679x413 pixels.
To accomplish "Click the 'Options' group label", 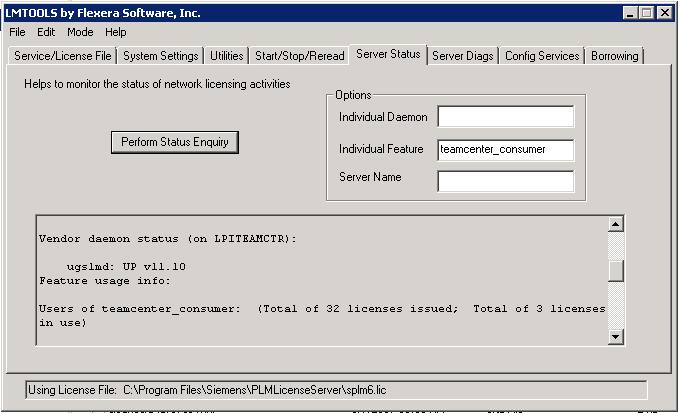I will 353,95.
